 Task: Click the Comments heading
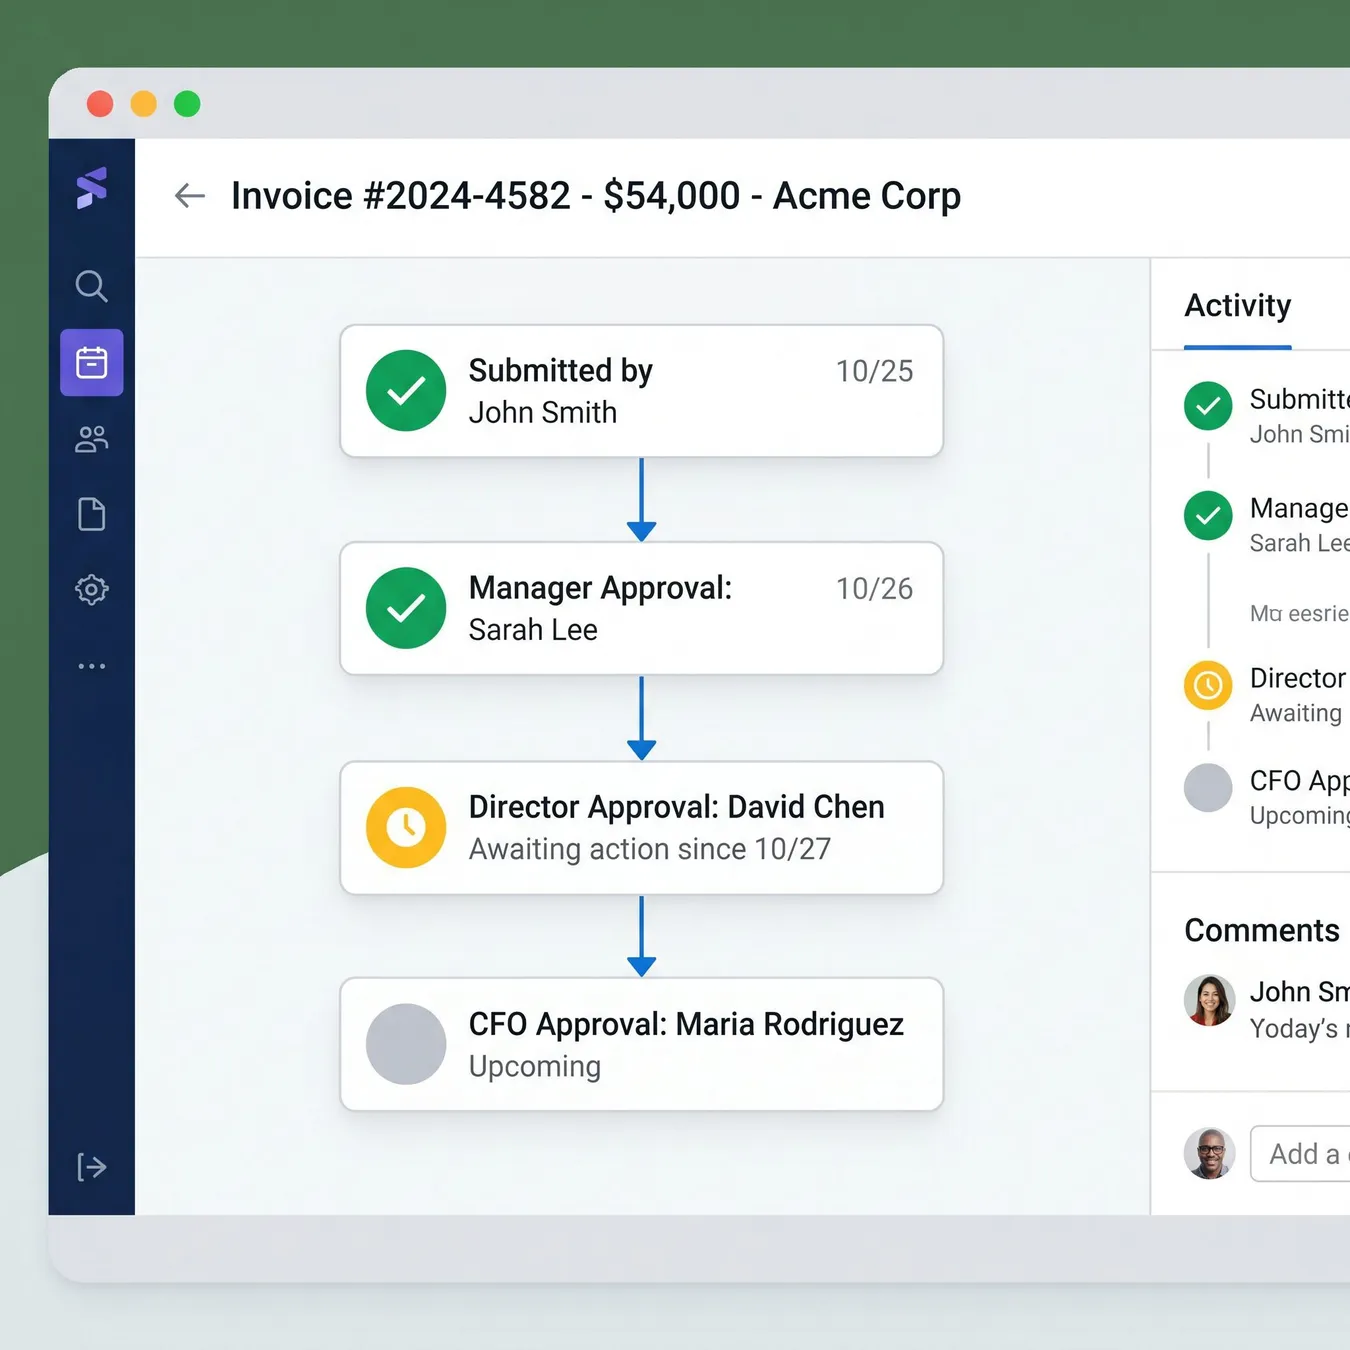1262,930
